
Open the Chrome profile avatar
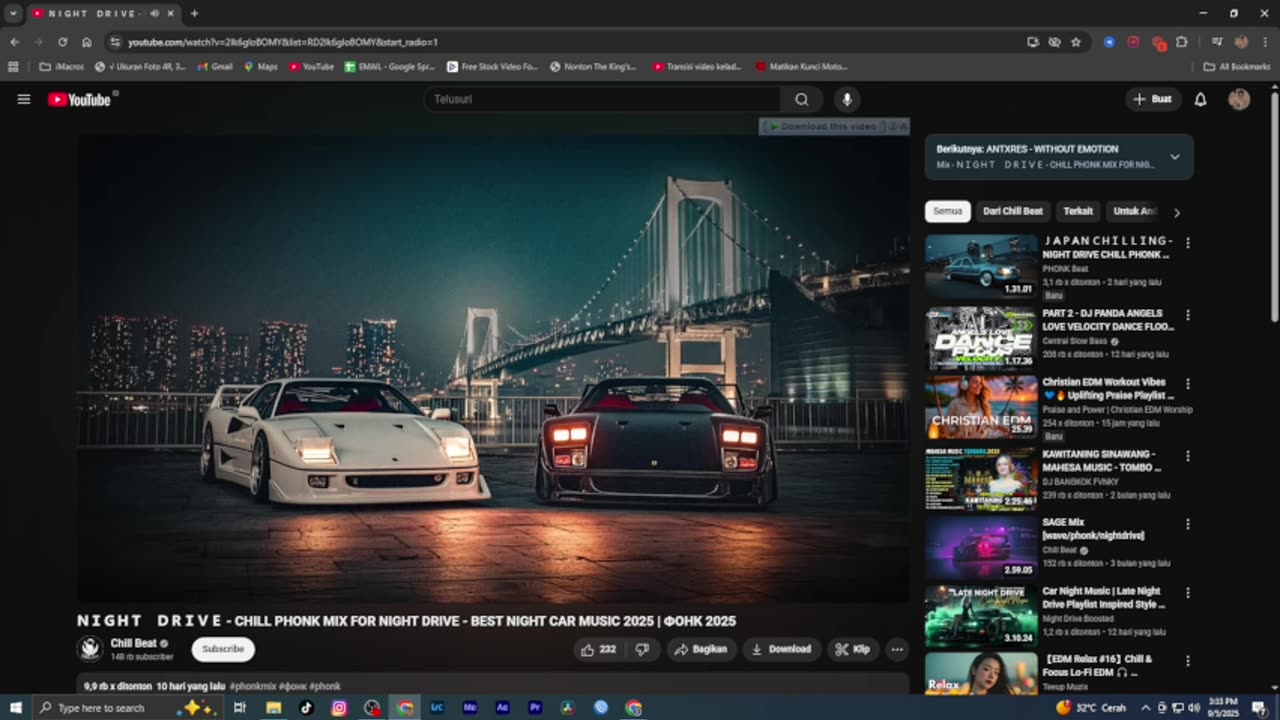coord(1241,42)
